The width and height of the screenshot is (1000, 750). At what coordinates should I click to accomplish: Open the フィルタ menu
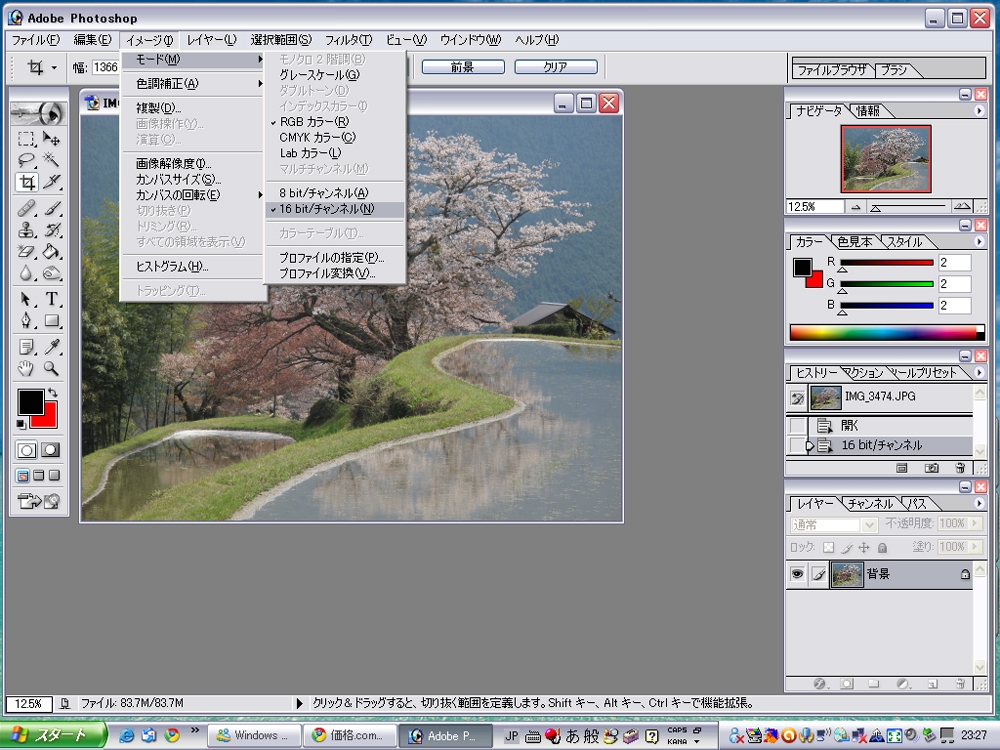[348, 40]
